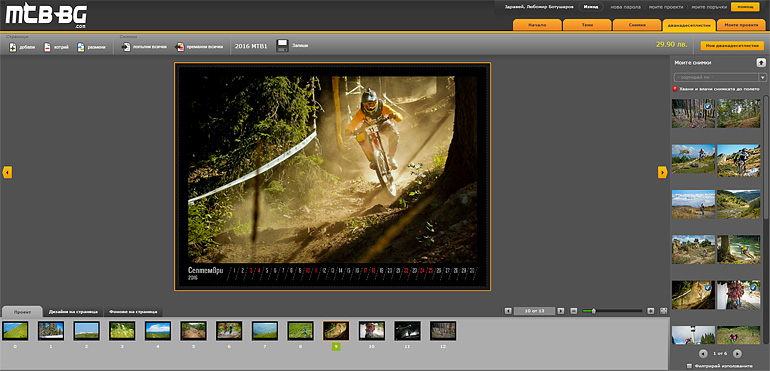Click the zoom in plus icon

pyautogui.click(x=651, y=311)
